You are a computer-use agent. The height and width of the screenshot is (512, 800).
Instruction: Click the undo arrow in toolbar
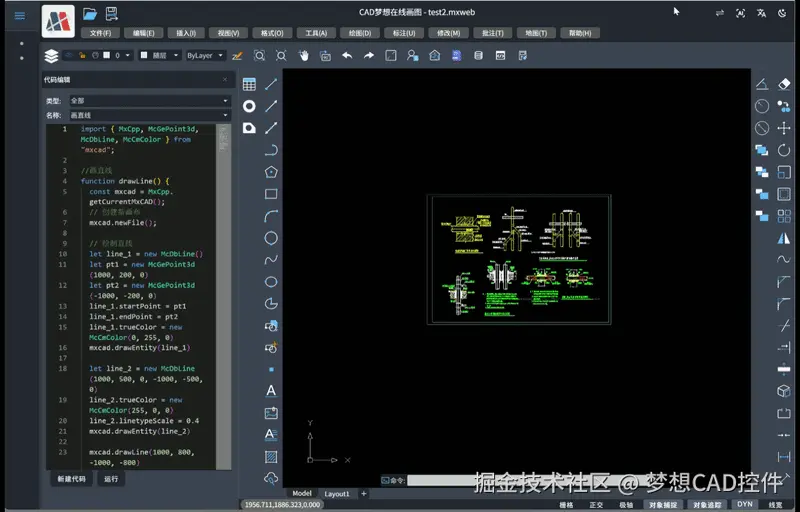(347, 56)
